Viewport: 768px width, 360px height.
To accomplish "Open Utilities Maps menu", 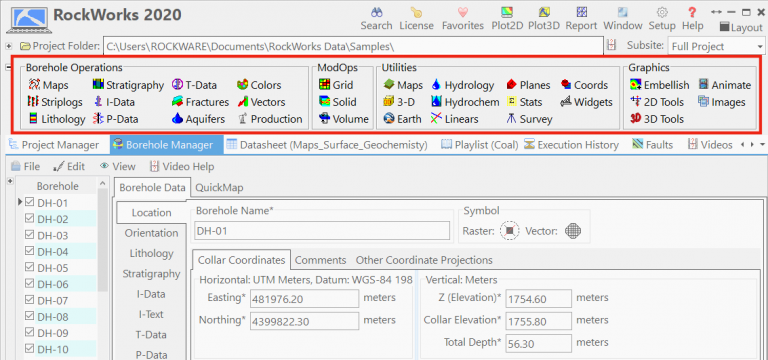I will [x=403, y=85].
